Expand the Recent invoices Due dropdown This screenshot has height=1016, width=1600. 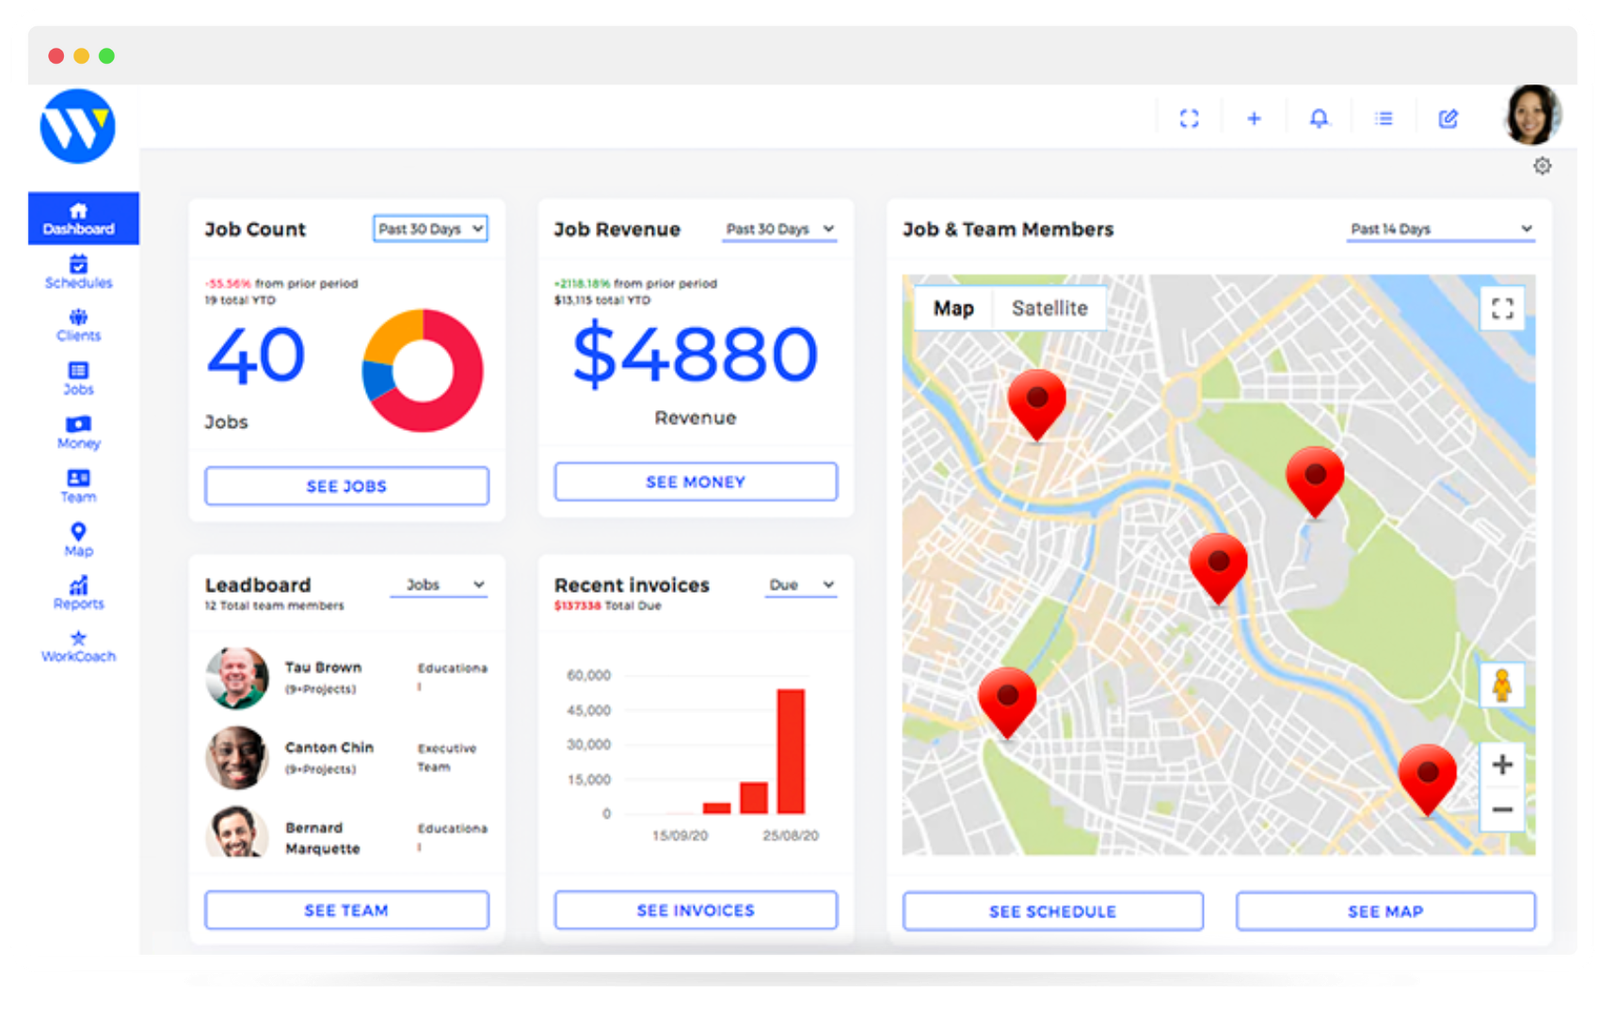801,585
